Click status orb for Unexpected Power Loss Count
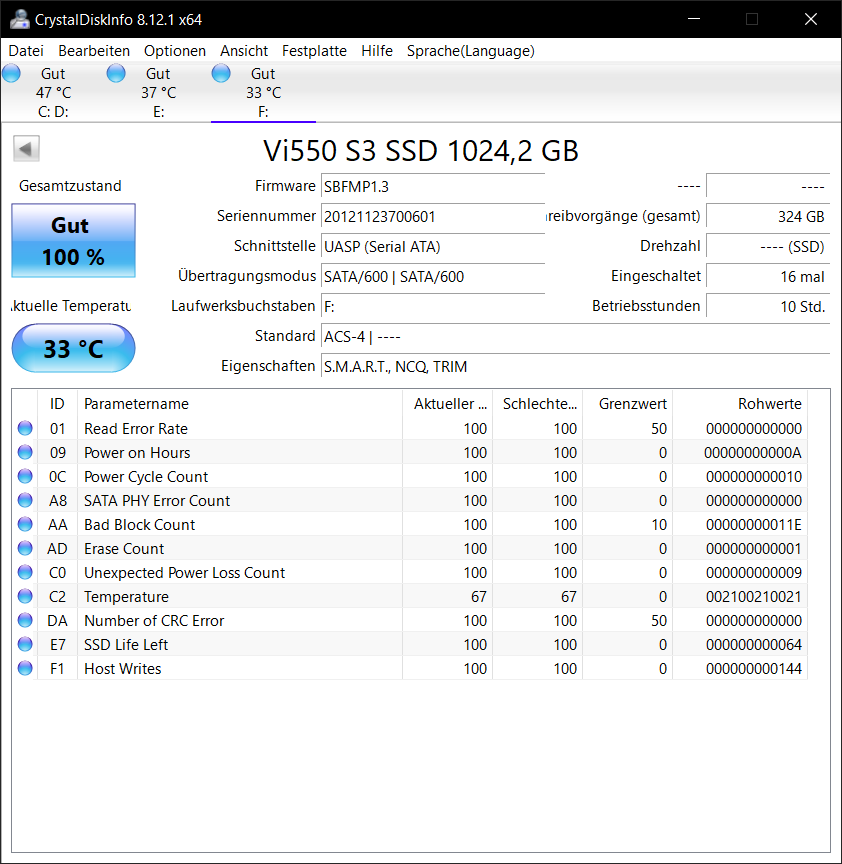The image size is (842, 864). click(x=25, y=573)
